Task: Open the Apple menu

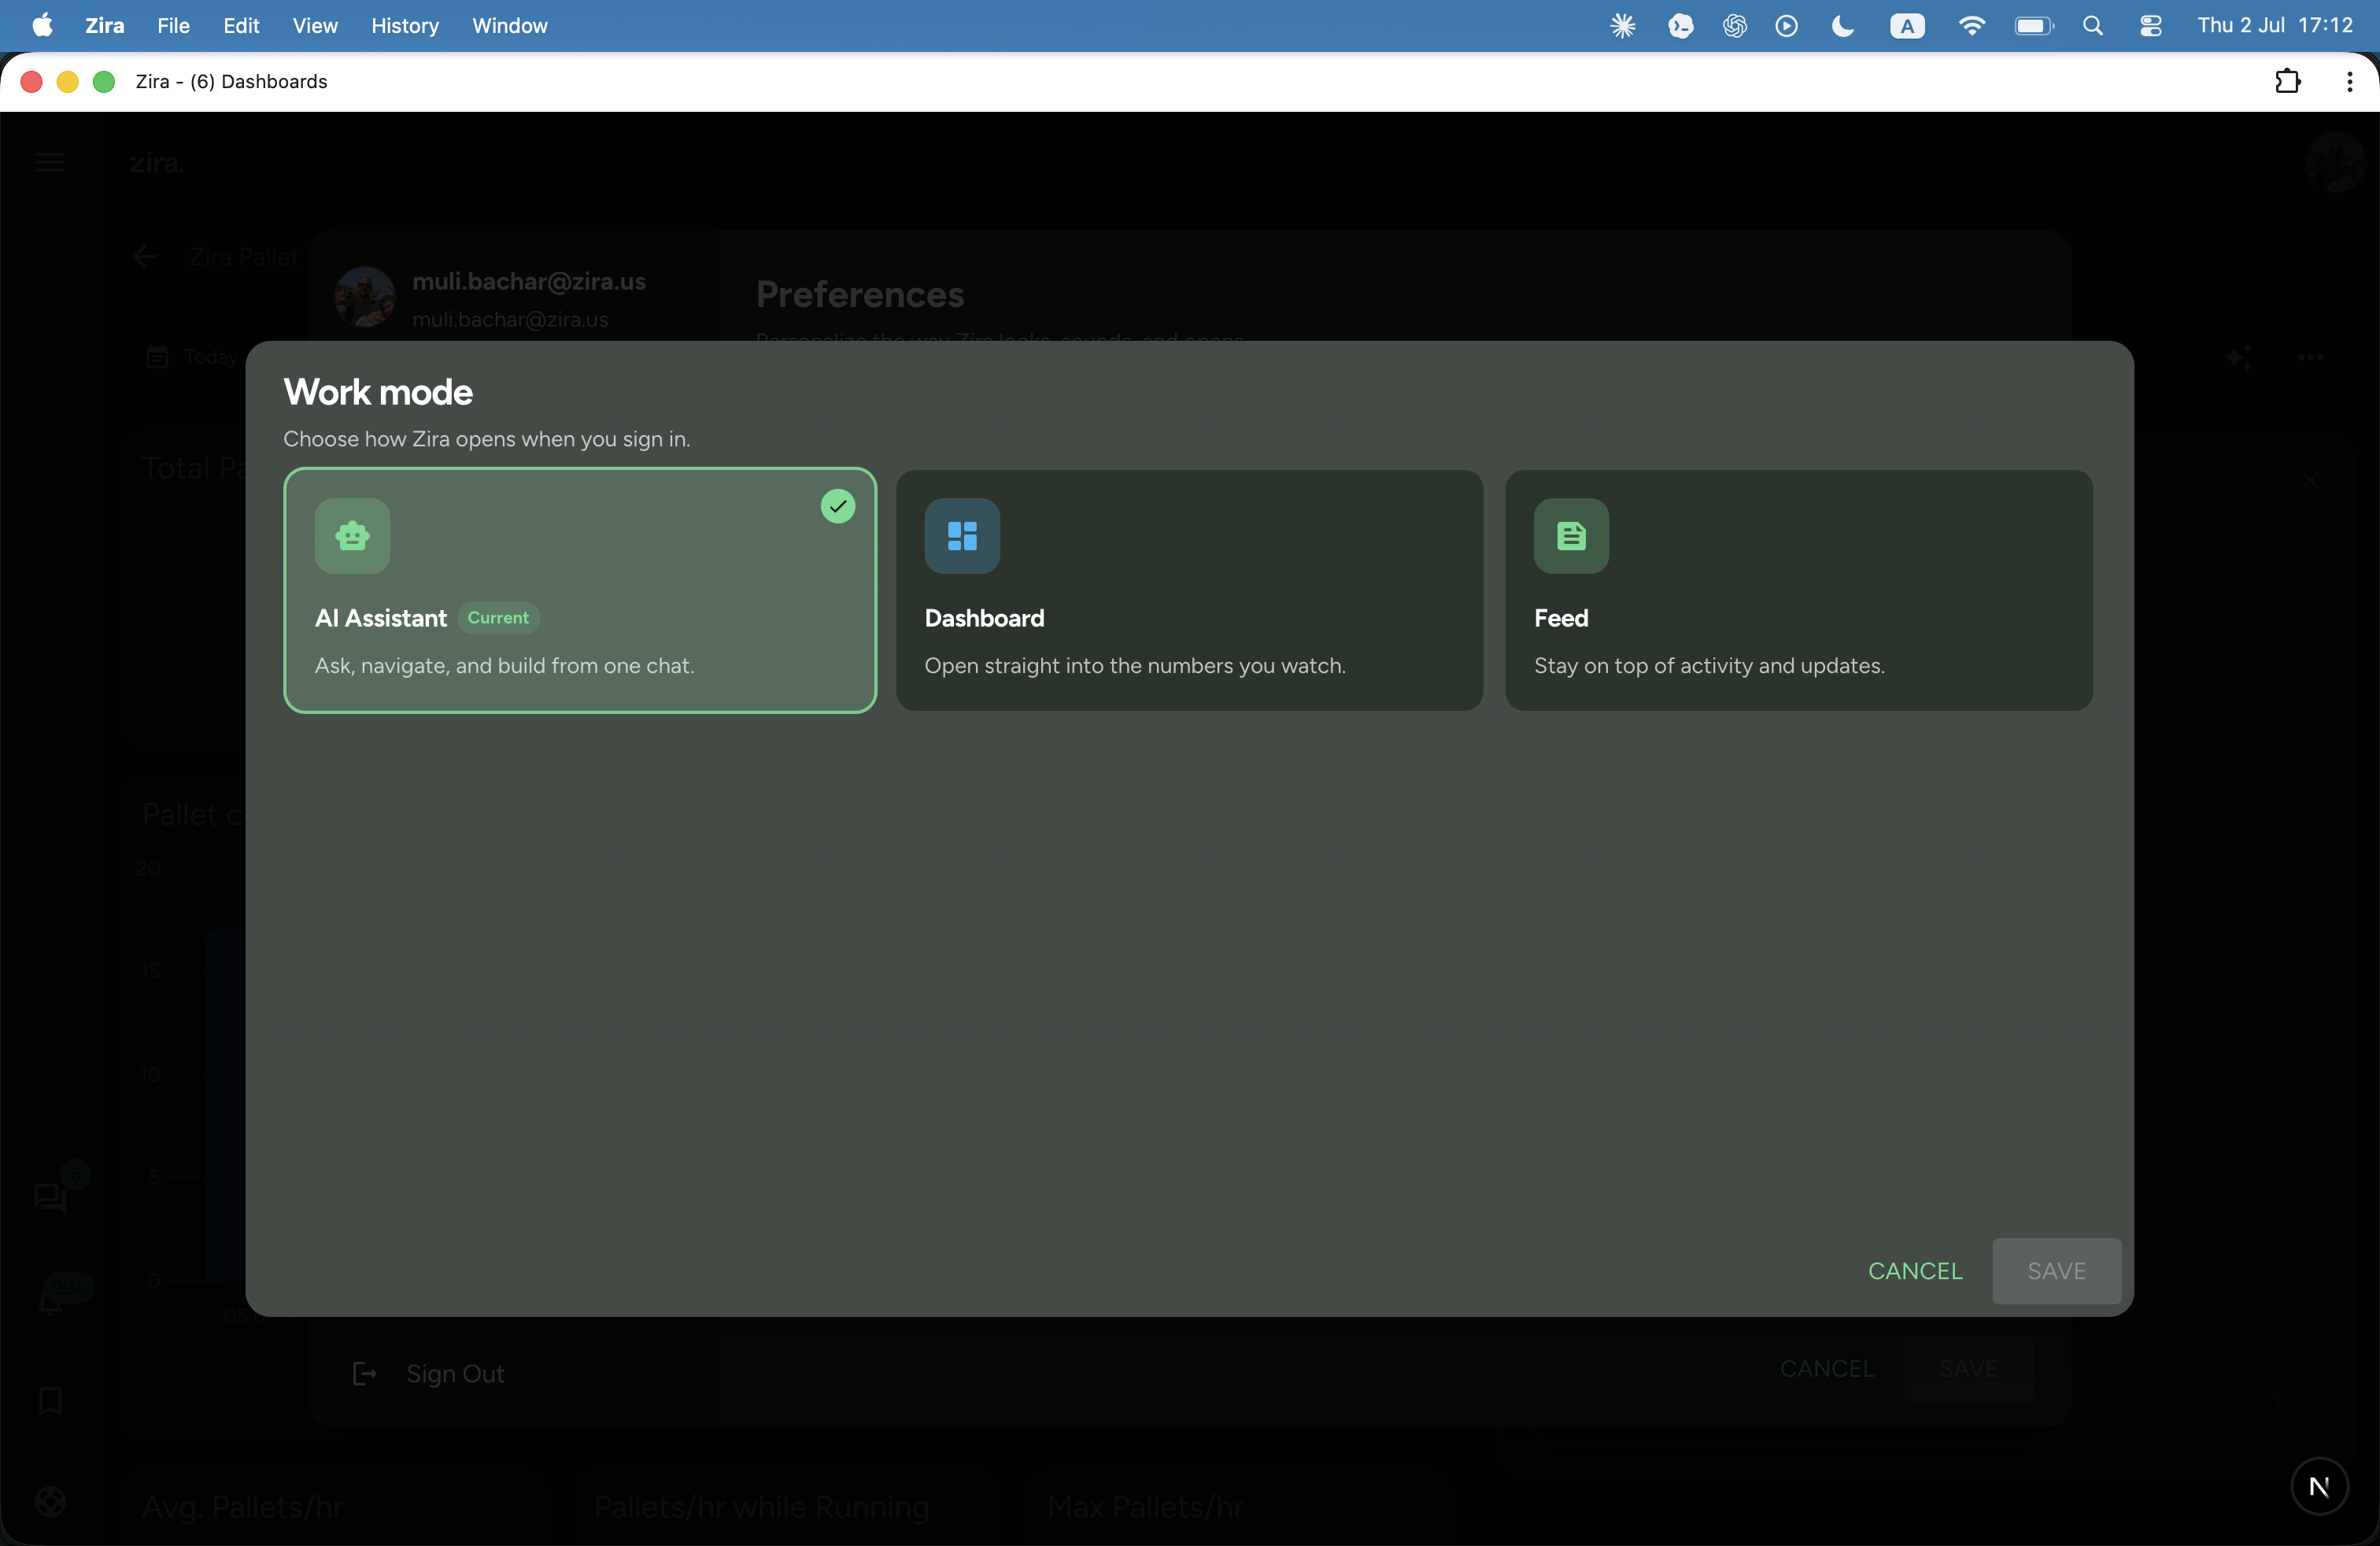Action: [42, 25]
